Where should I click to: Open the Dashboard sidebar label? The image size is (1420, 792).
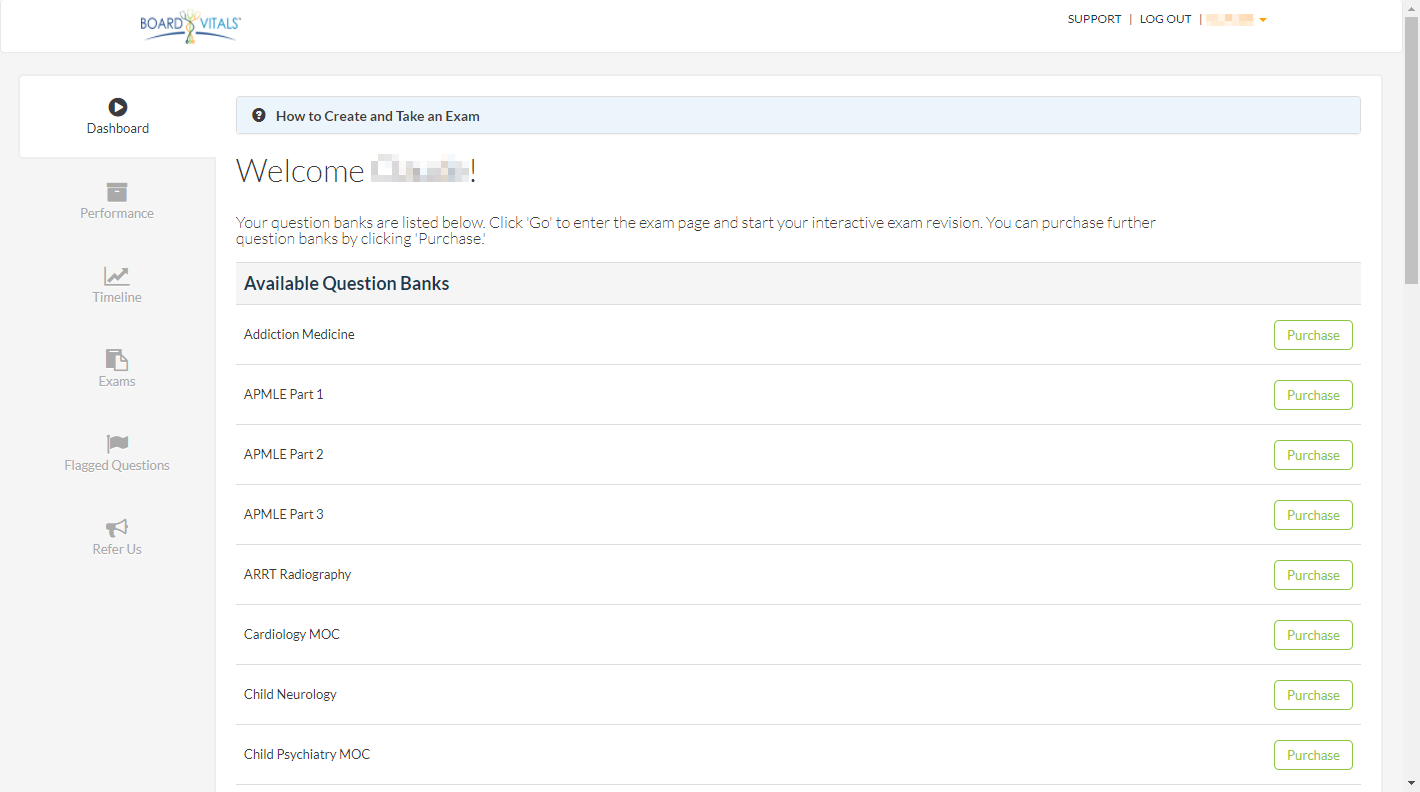118,128
